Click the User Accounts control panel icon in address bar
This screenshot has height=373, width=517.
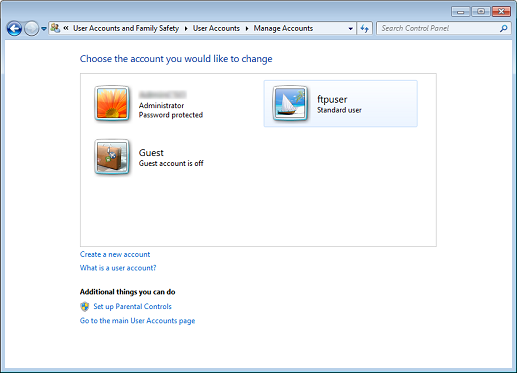pos(55,28)
